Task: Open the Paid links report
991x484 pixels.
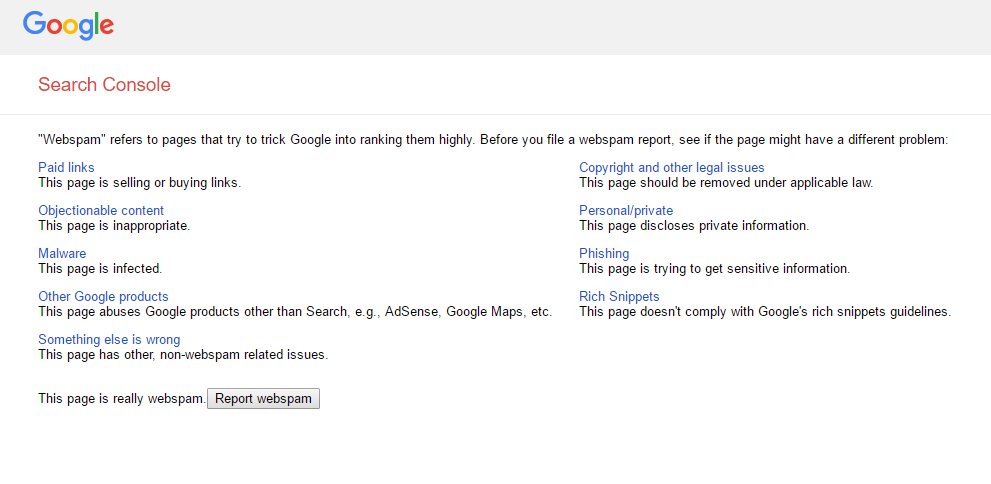Action: (66, 167)
